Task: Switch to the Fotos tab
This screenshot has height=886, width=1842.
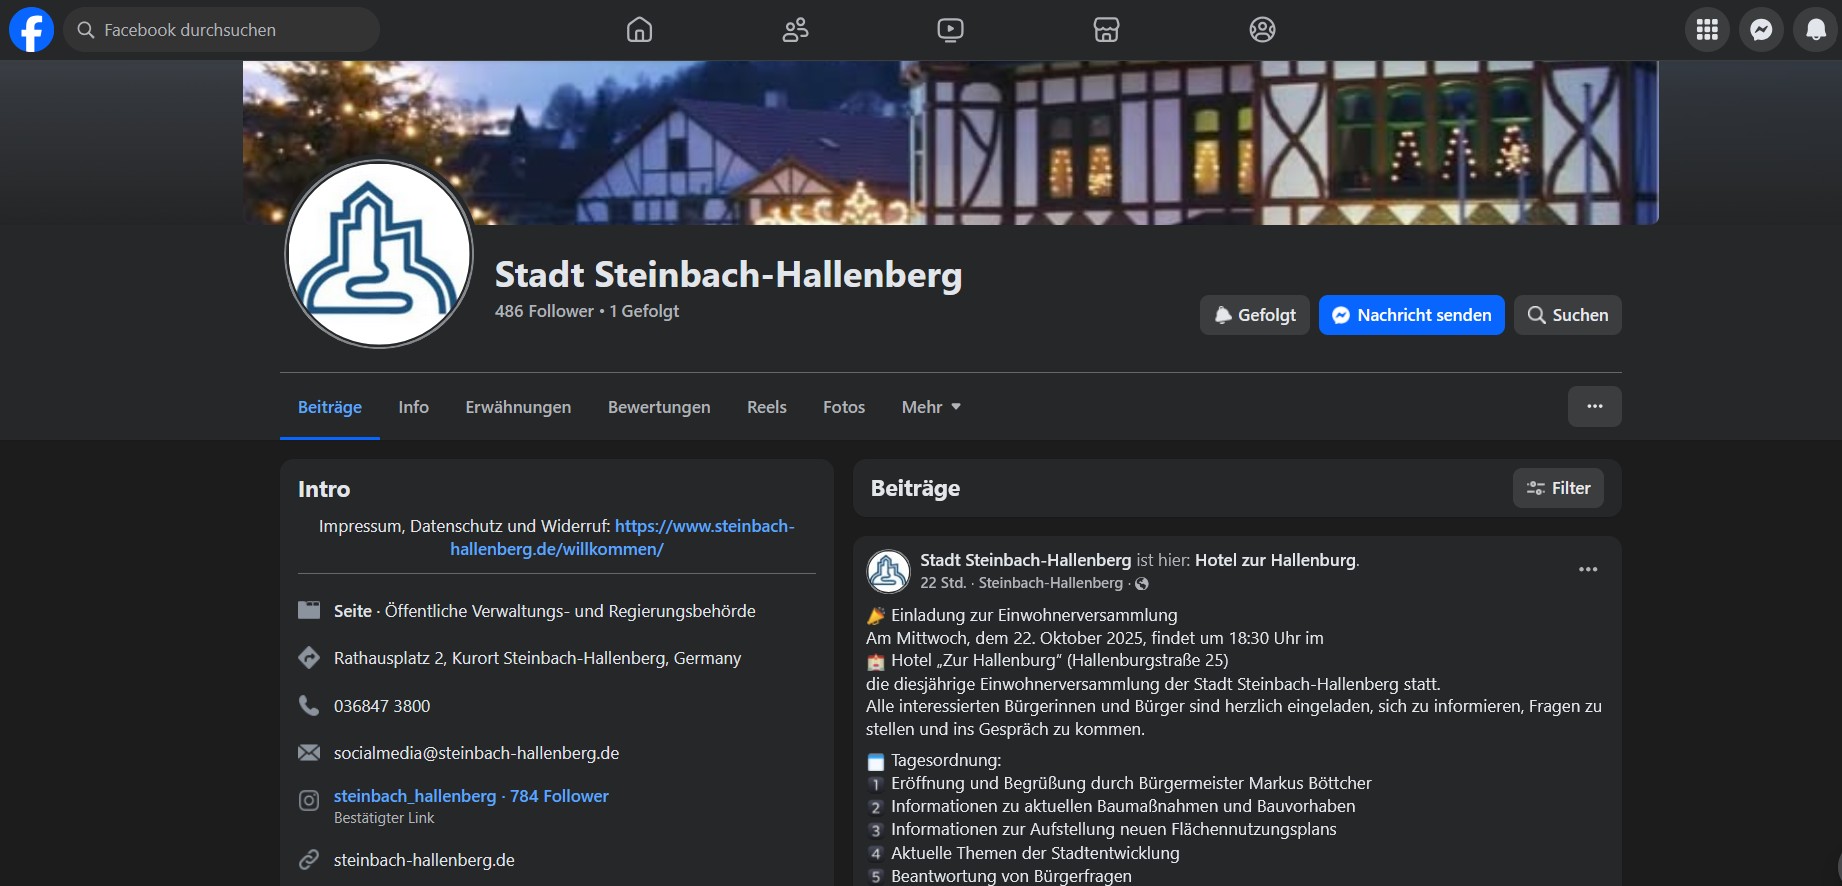Action: [843, 407]
